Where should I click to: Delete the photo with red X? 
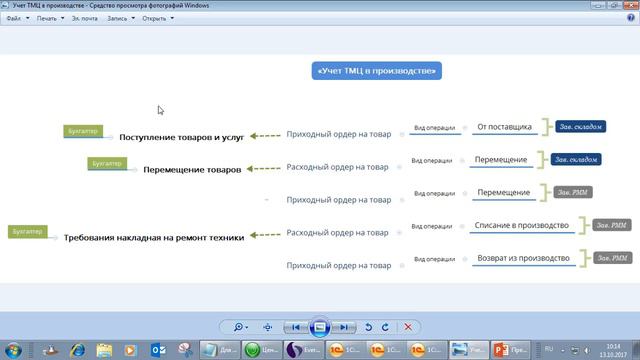point(408,327)
